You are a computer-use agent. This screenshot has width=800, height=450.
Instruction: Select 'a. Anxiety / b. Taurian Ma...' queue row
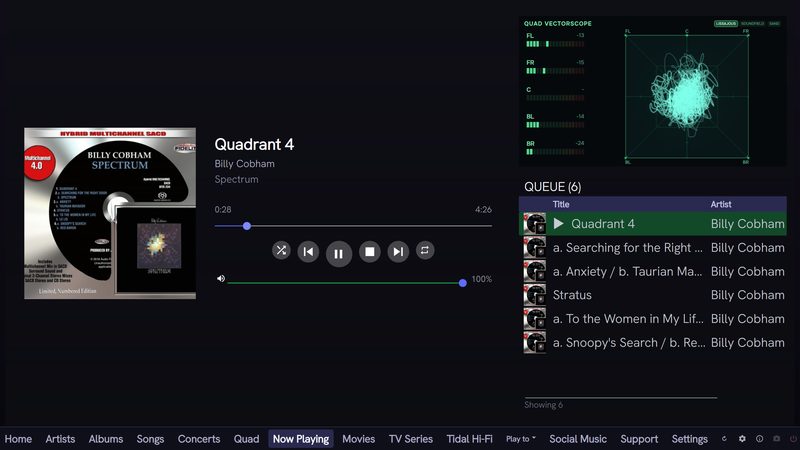click(653, 271)
